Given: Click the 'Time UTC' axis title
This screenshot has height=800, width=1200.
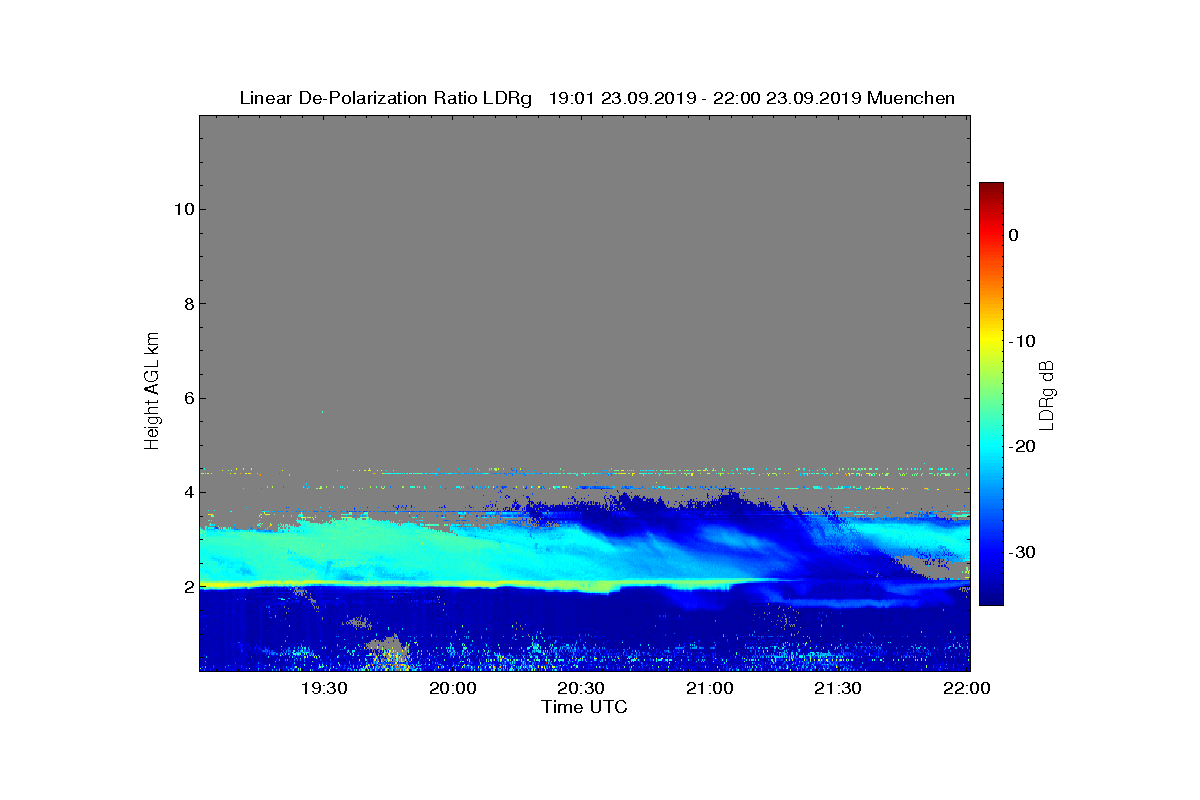Looking at the screenshot, I should 585,707.
